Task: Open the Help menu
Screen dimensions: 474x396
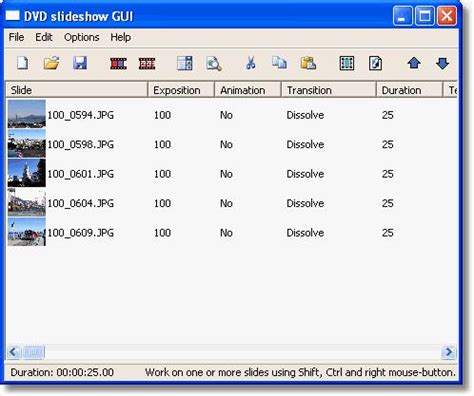Action: pyautogui.click(x=120, y=37)
